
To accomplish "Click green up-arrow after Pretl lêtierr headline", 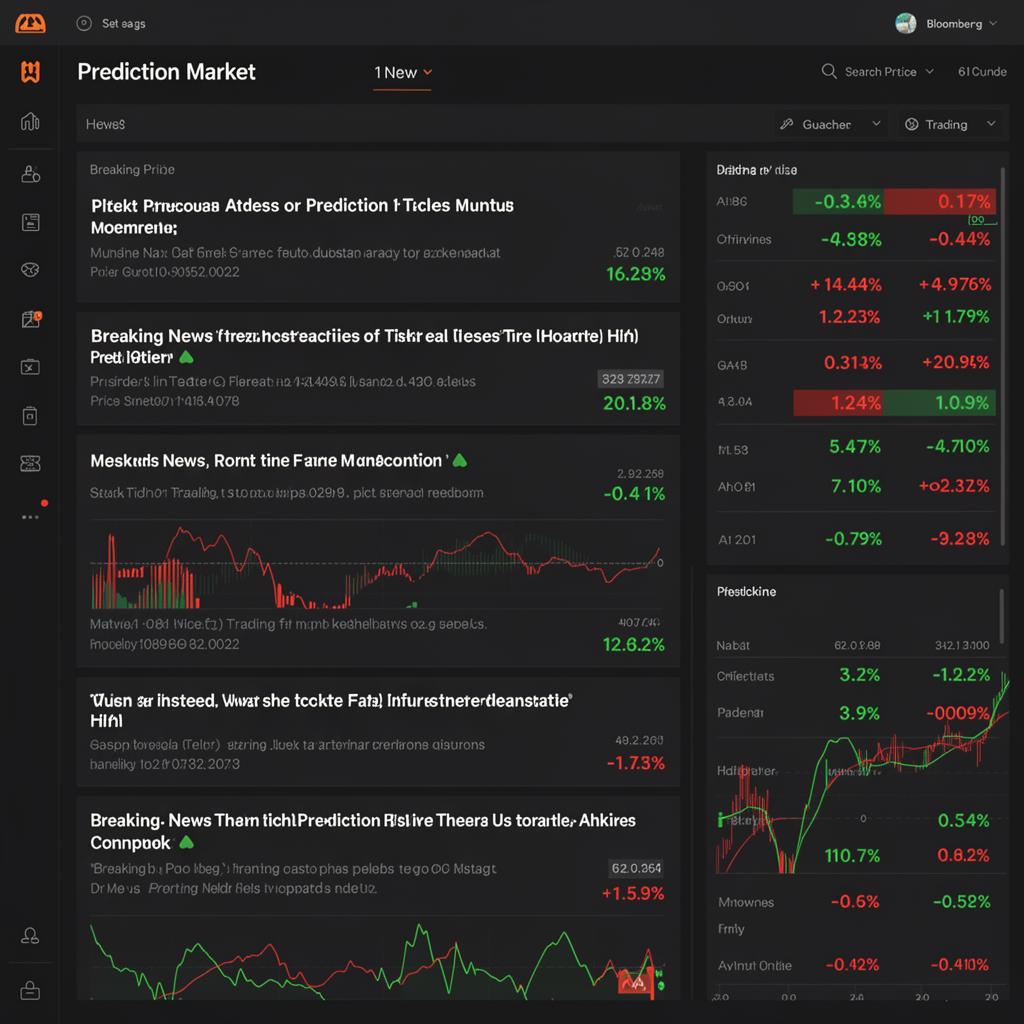I will [x=186, y=357].
